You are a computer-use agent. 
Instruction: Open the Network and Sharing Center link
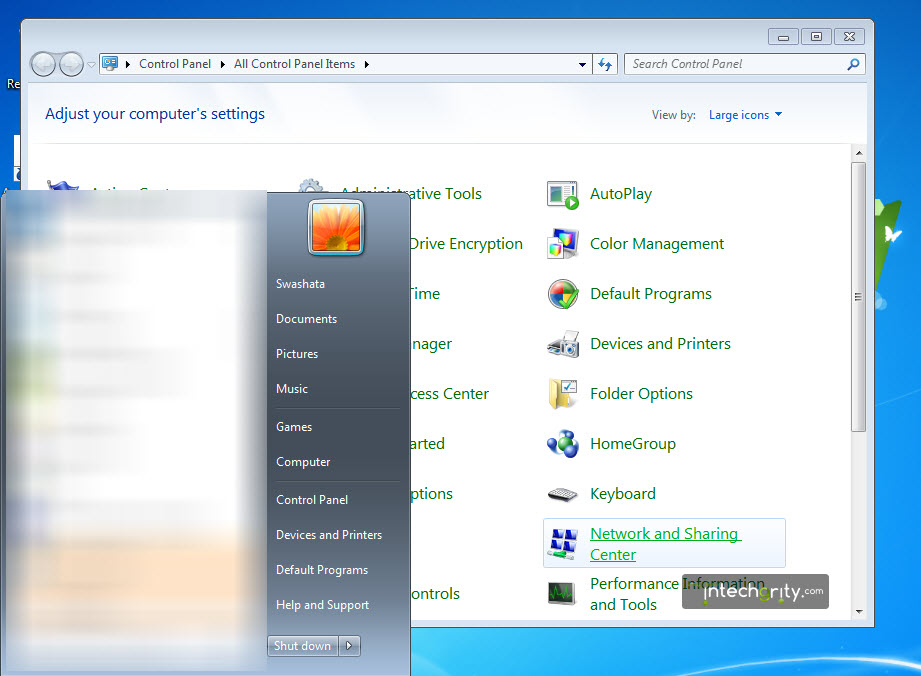665,544
